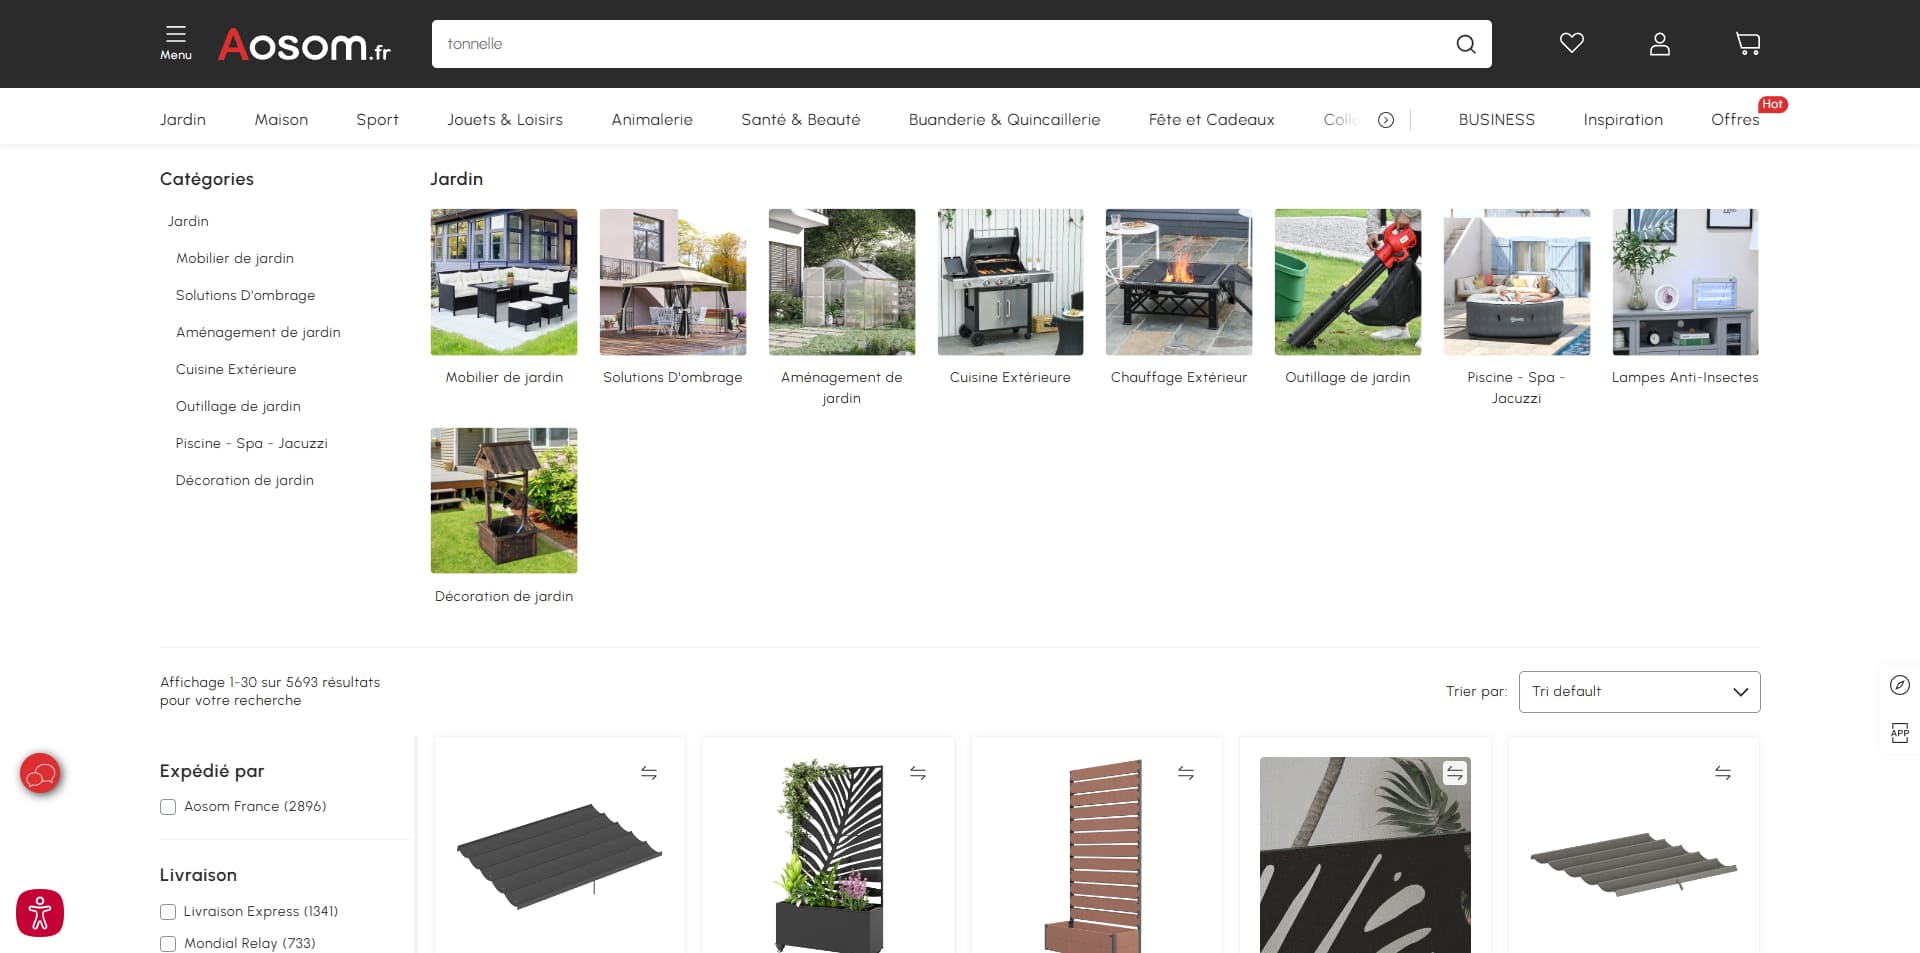The height and width of the screenshot is (953, 1920).
Task: Enable the Livraison Express filter
Action: point(168,912)
